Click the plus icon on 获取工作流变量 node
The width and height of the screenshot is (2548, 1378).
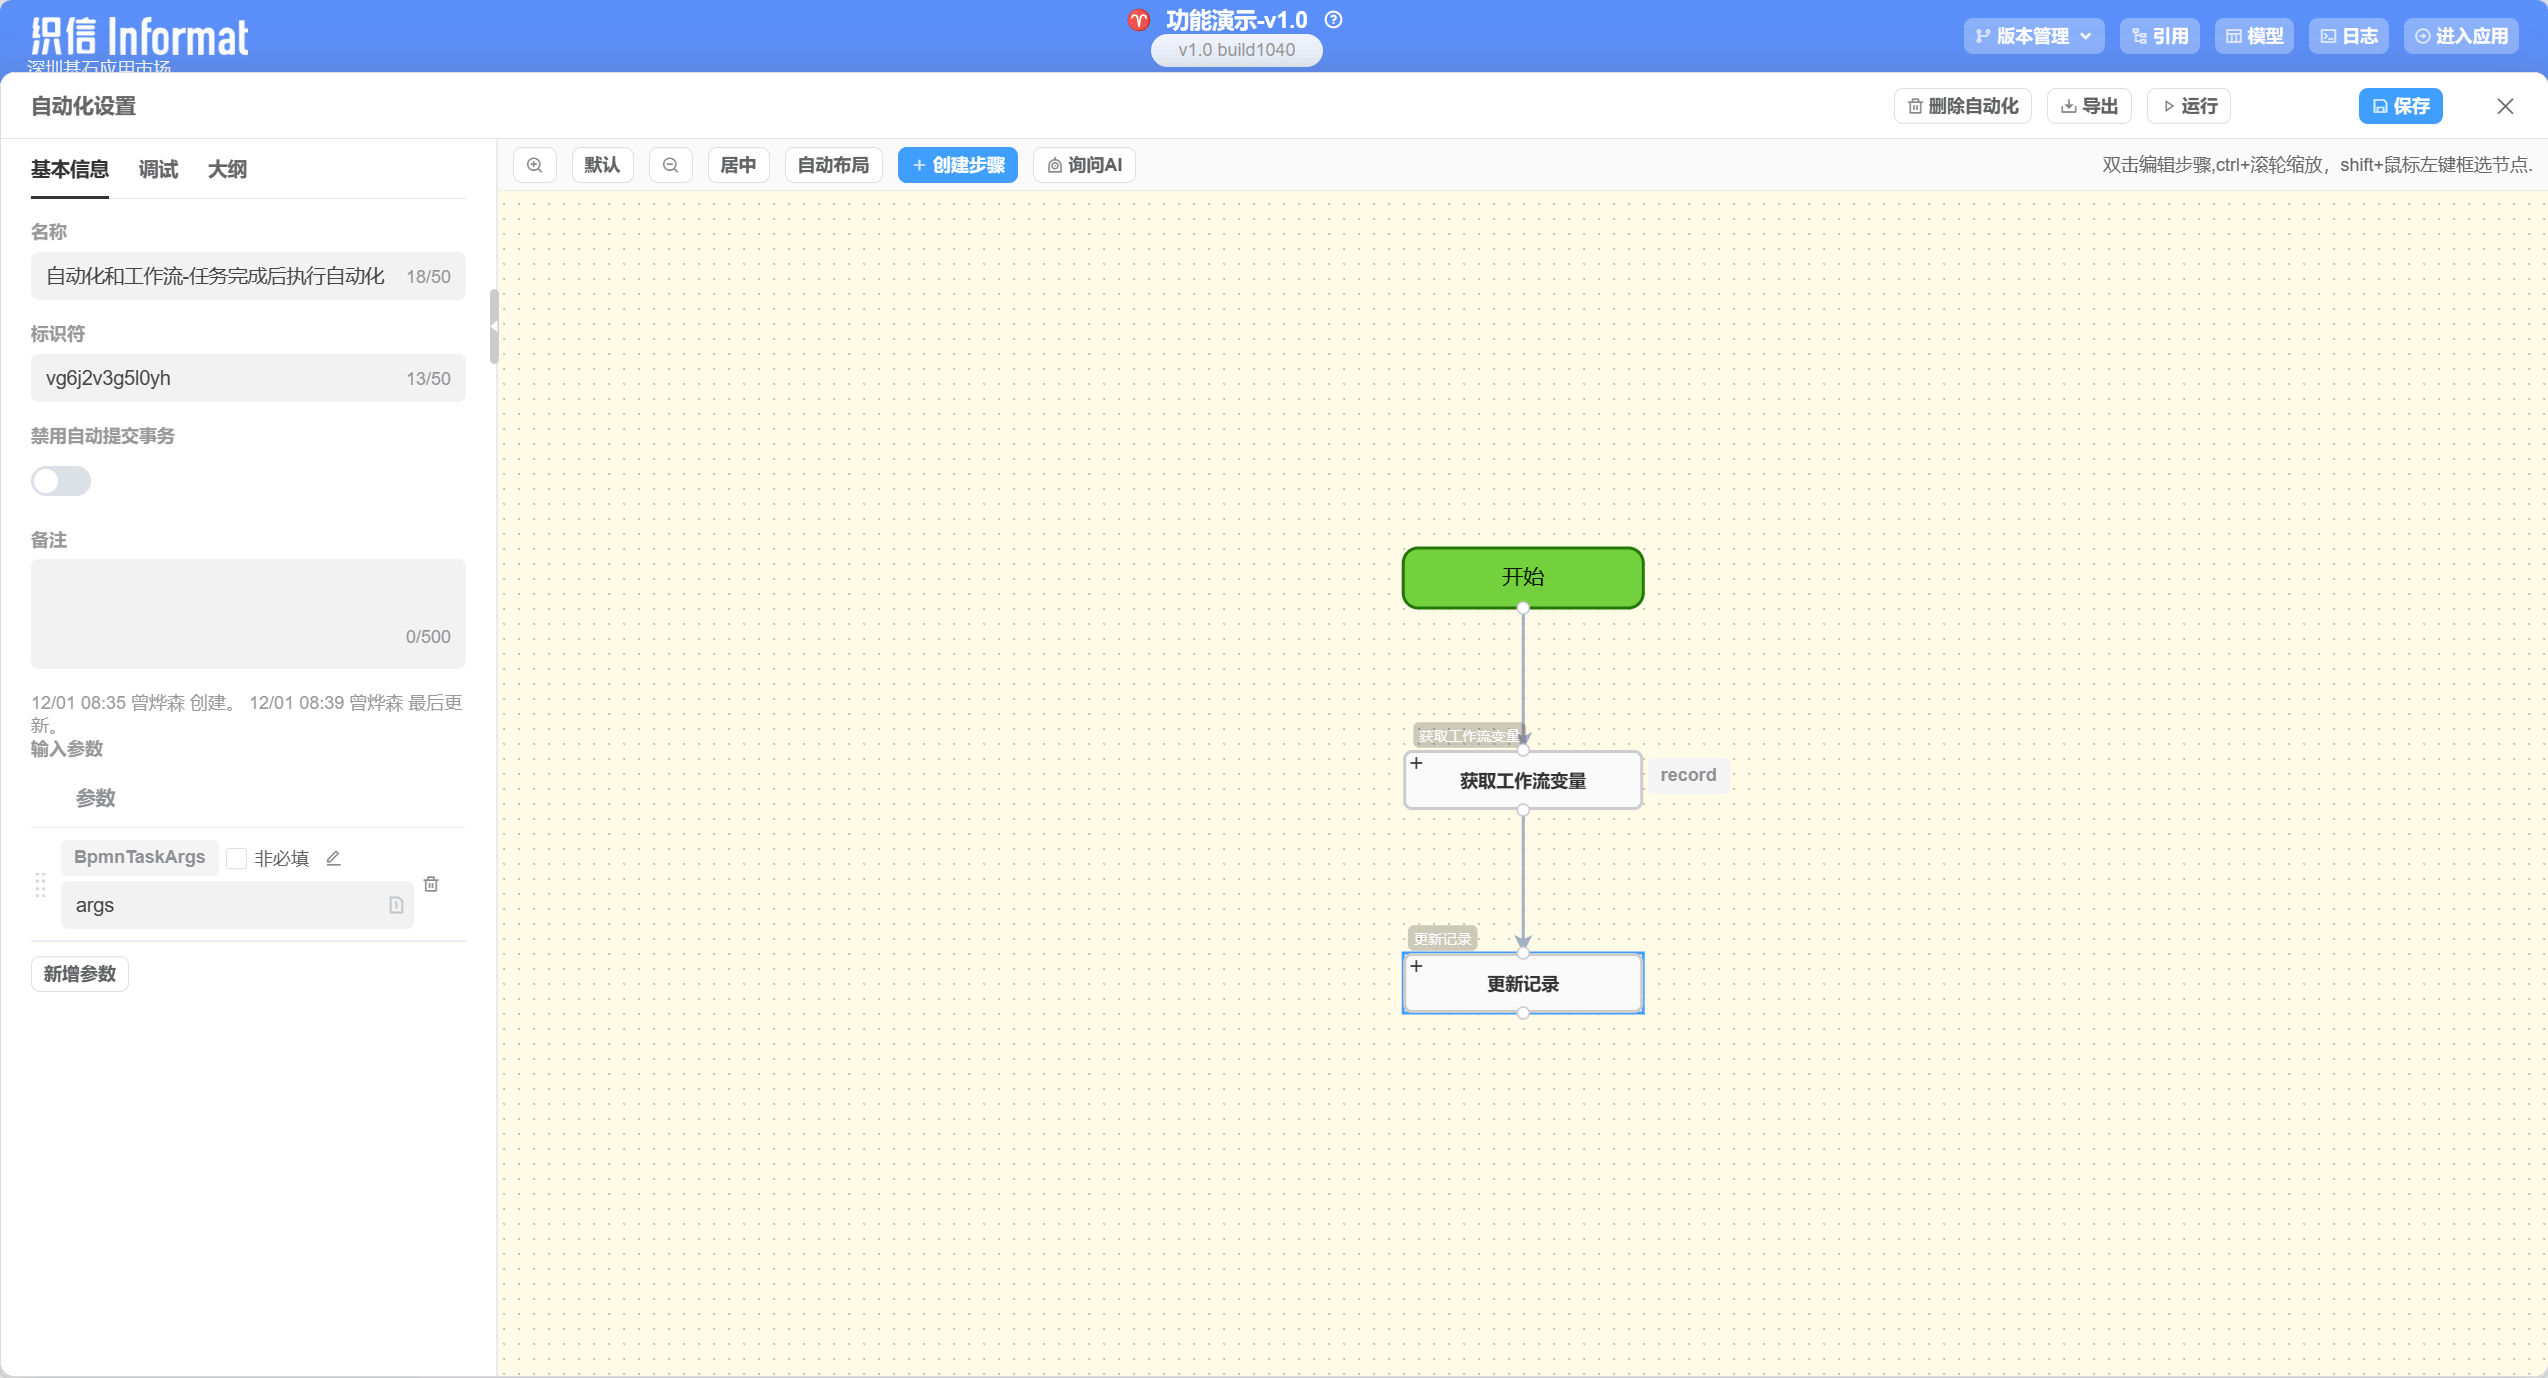pos(1416,763)
